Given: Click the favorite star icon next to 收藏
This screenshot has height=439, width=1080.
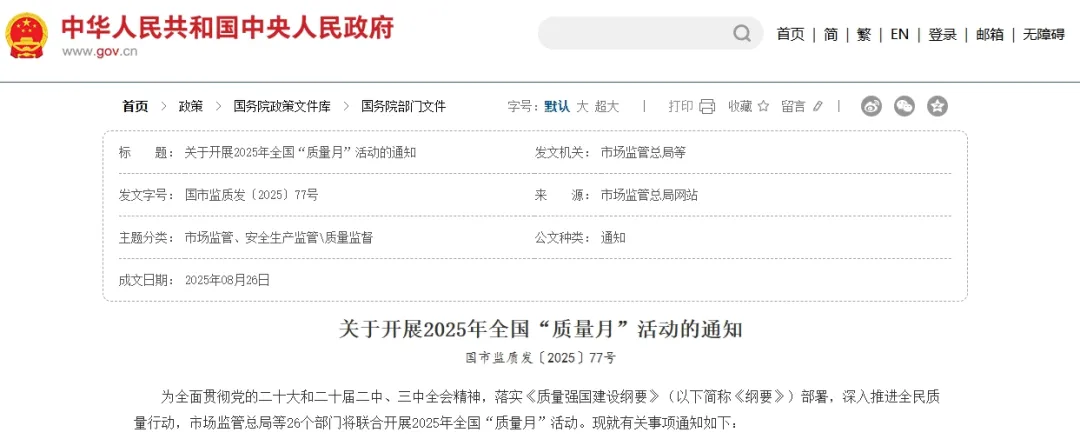Looking at the screenshot, I should click(x=763, y=106).
